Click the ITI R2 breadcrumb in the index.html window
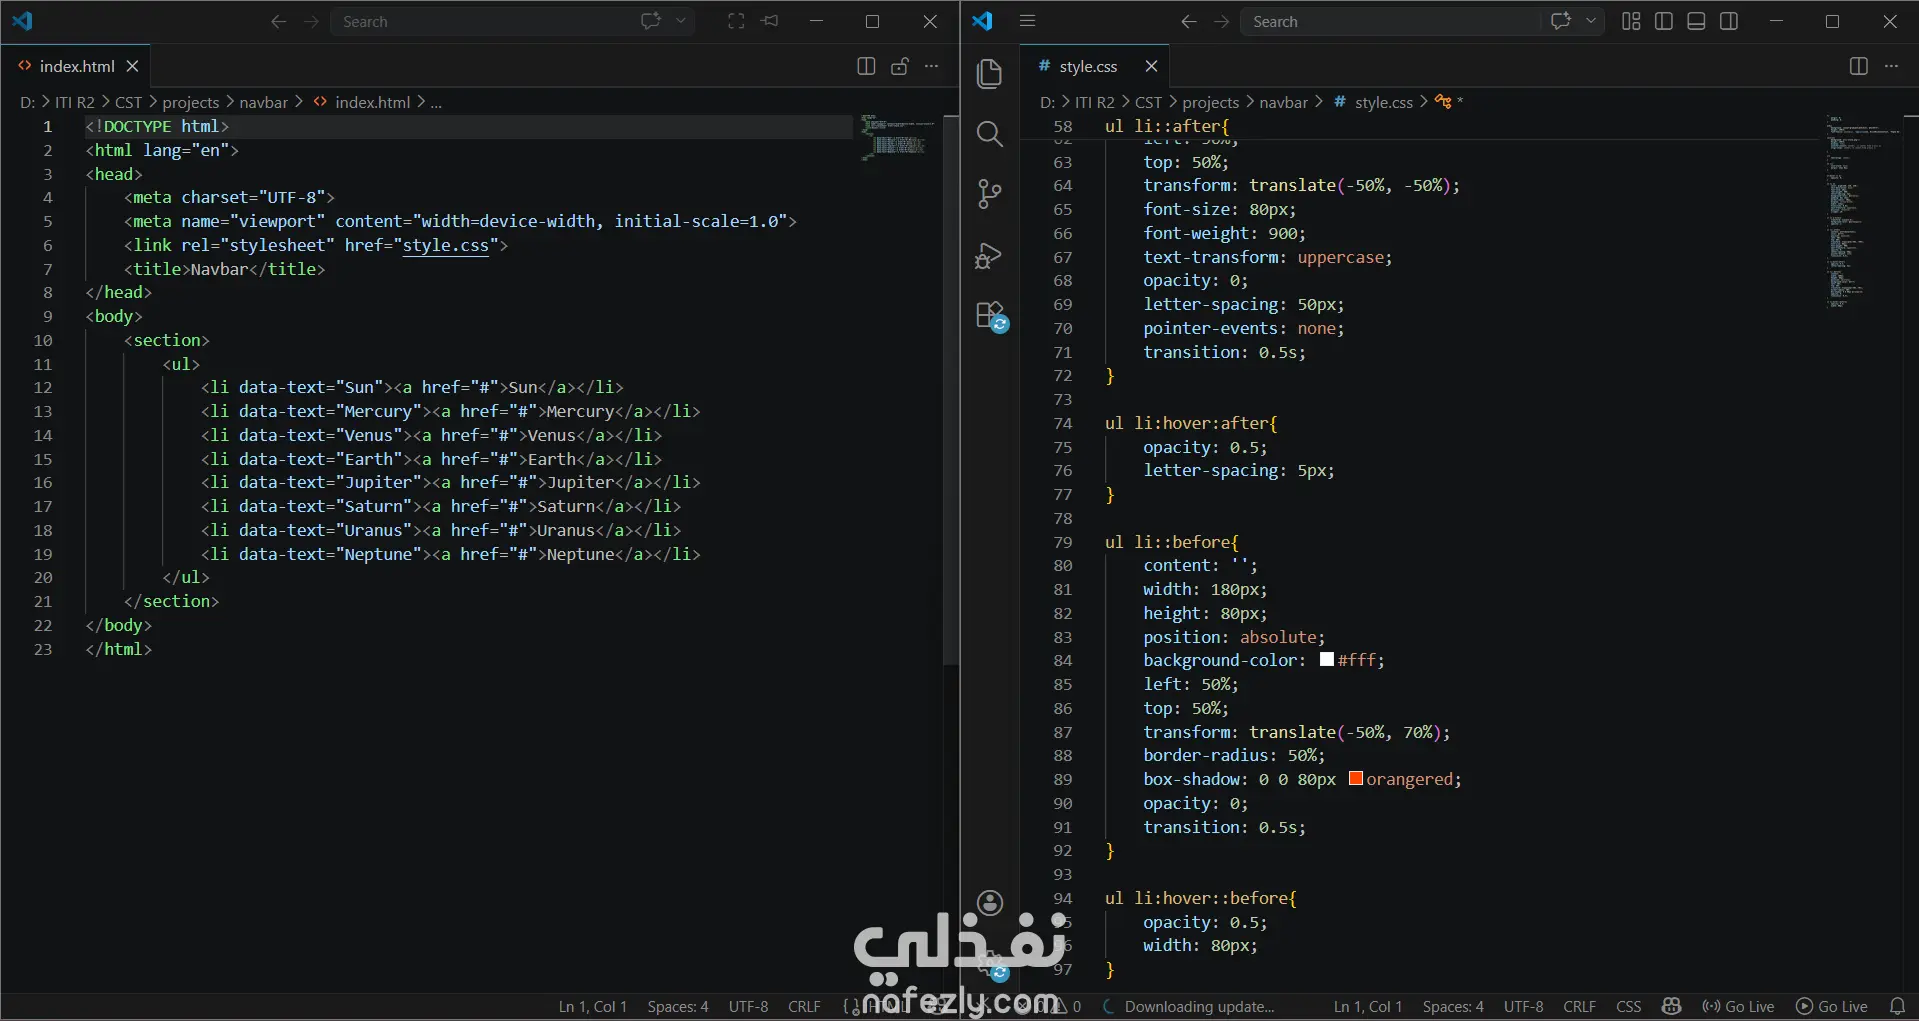 [74, 102]
